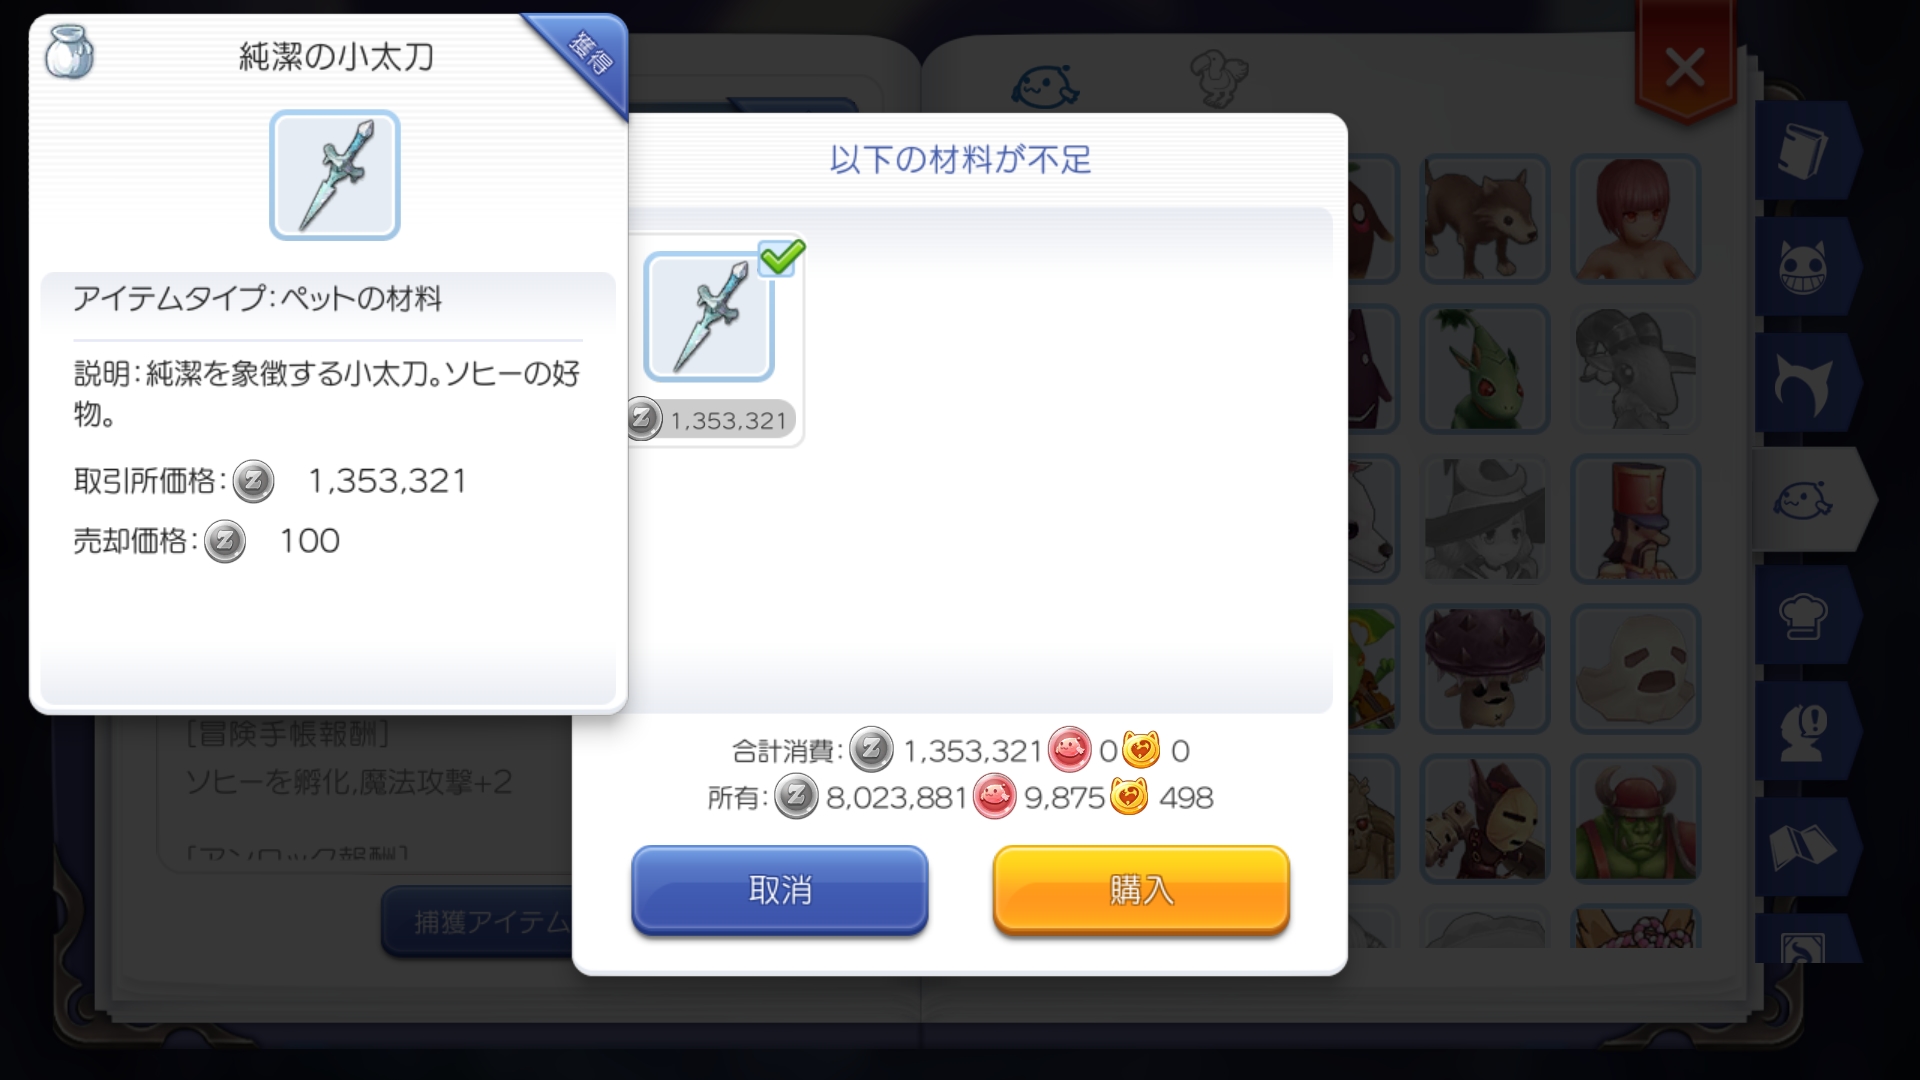Open the horned headgear sidebar tab
This screenshot has height=1080, width=1920.
(1804, 384)
